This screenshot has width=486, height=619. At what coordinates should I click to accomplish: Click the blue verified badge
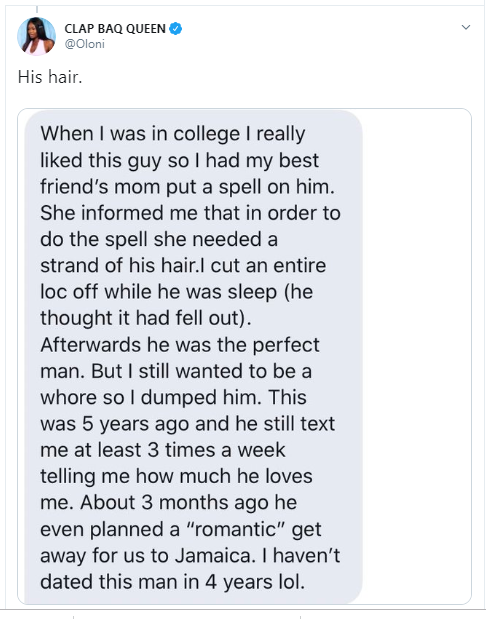pos(176,29)
